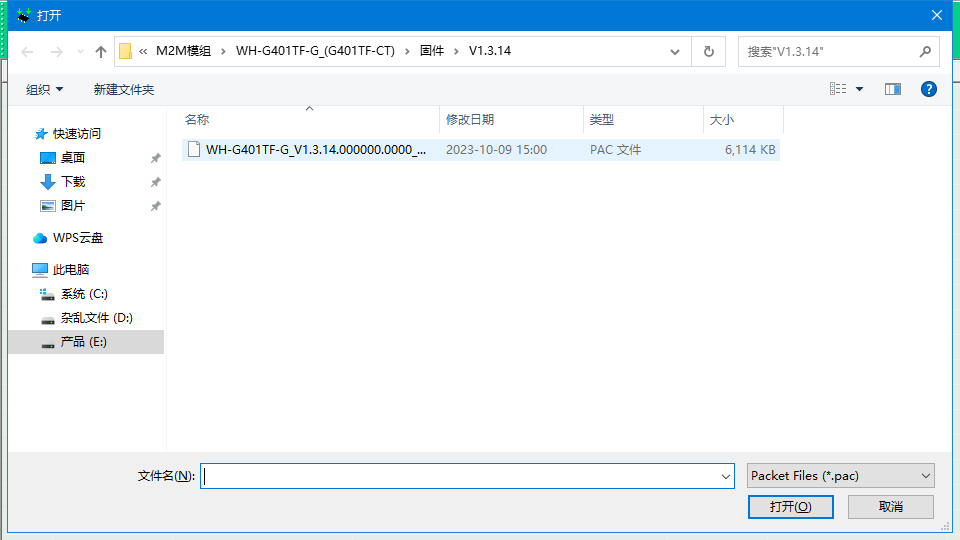Viewport: 960px width, 540px height.
Task: Click the search magnifier icon
Action: pos(925,51)
